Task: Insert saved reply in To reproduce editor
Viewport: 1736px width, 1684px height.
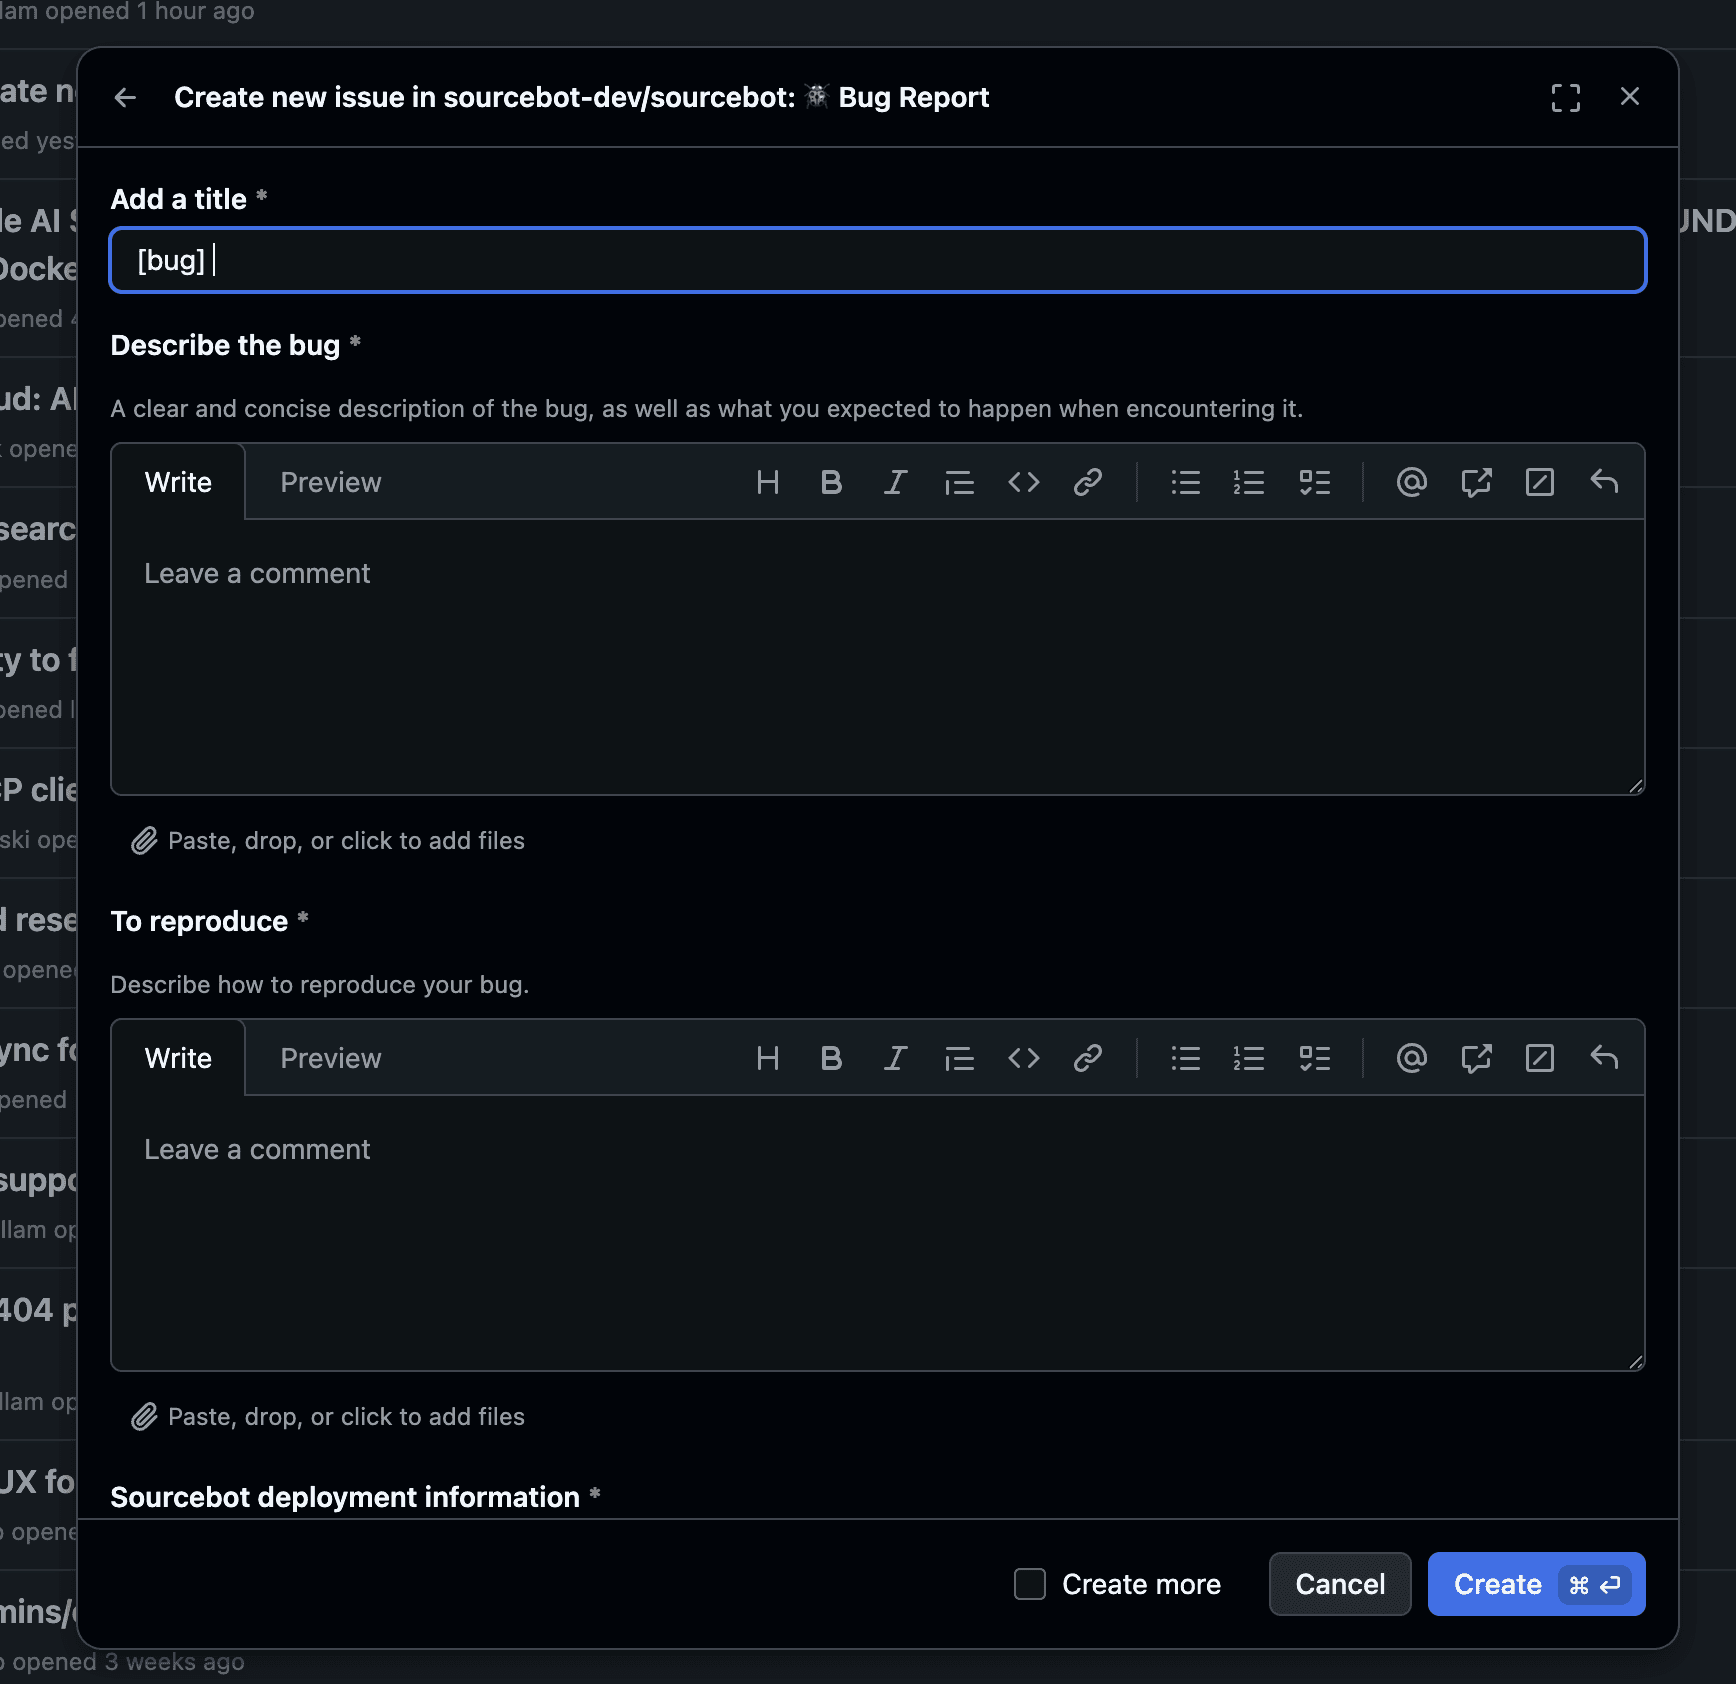Action: click(1604, 1058)
